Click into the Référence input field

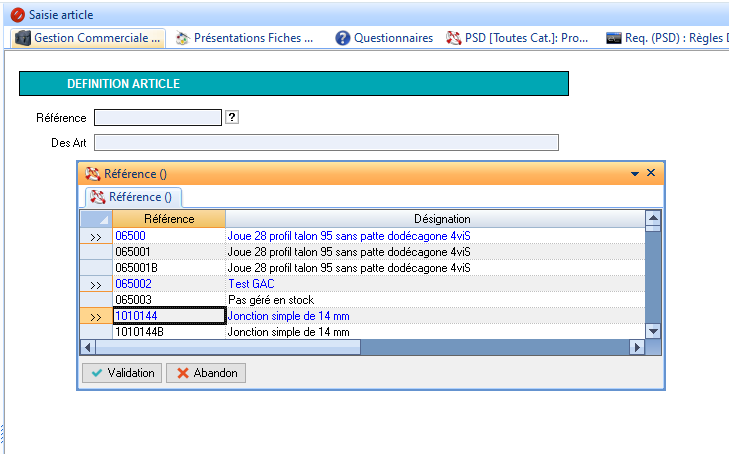click(x=157, y=118)
